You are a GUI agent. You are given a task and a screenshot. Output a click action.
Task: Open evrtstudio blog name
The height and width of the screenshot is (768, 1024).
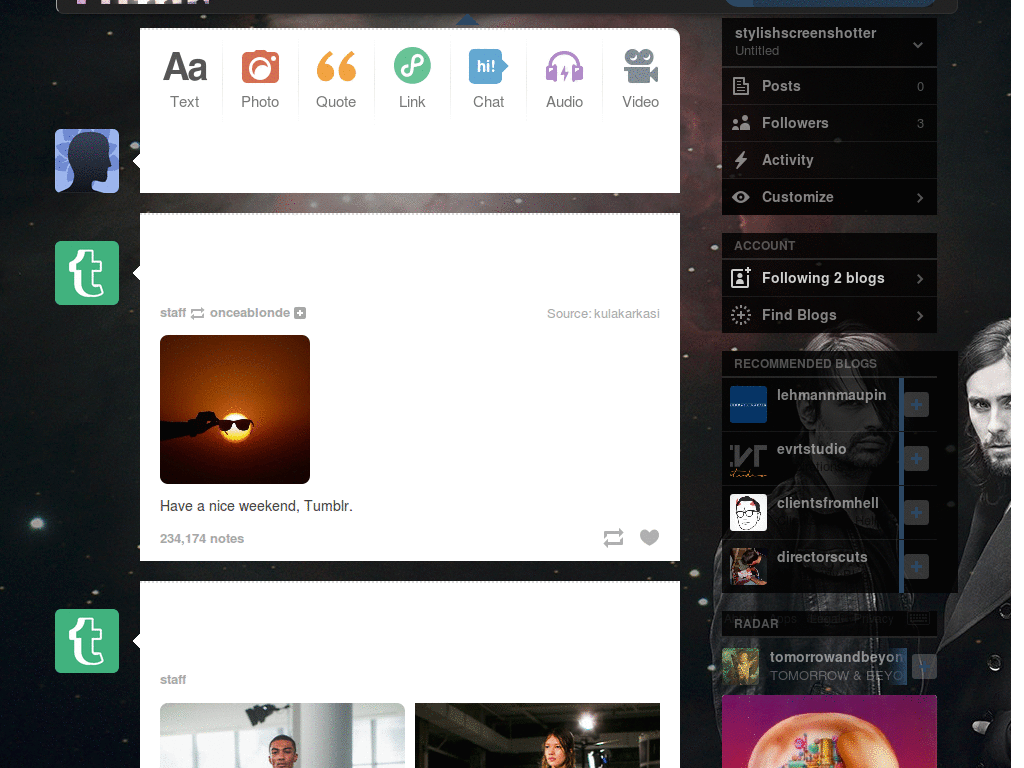pos(811,449)
